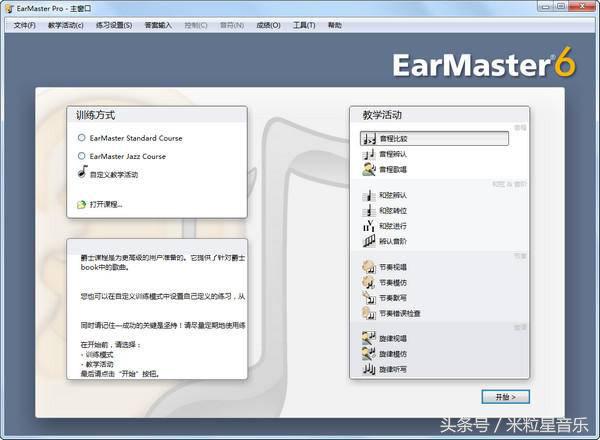This screenshot has height=440, width=600.
Task: Pick the 节奏错误检查 rhythm error detection icon
Action: pyautogui.click(x=369, y=313)
